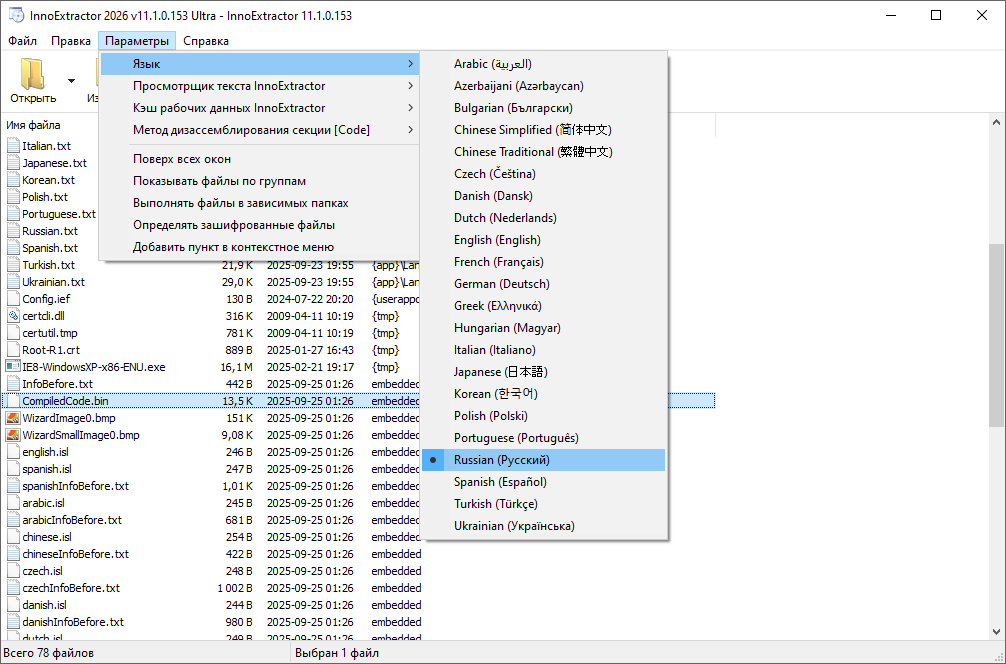Click the InnoExtractor app icon in title bar

(16, 16)
